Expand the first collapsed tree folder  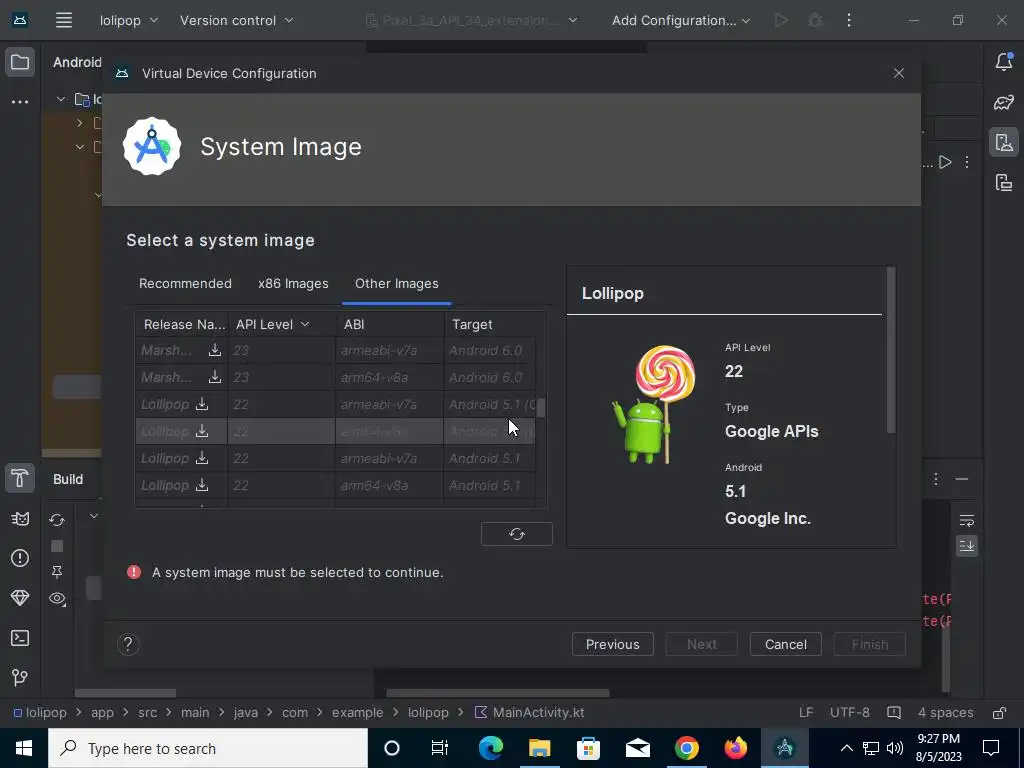(80, 123)
